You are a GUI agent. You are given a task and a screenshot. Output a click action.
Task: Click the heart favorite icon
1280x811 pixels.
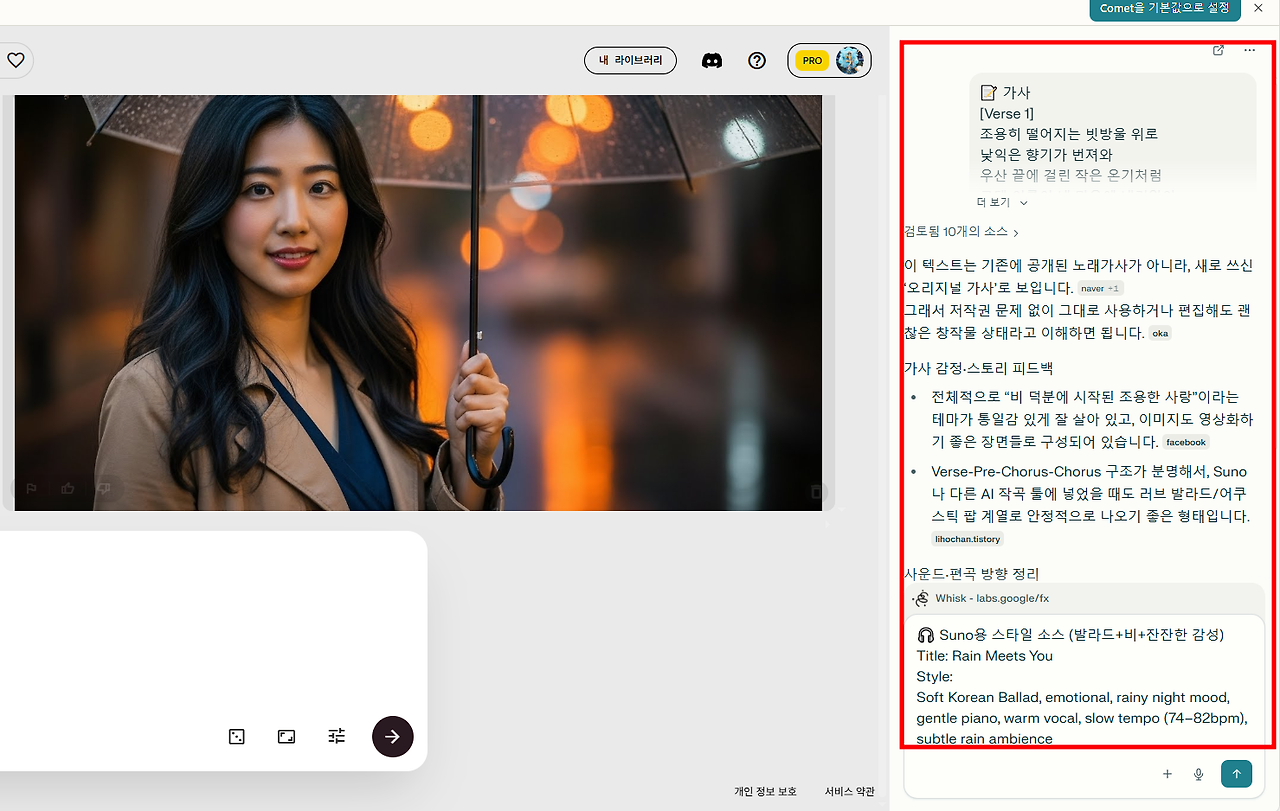tap(16, 60)
